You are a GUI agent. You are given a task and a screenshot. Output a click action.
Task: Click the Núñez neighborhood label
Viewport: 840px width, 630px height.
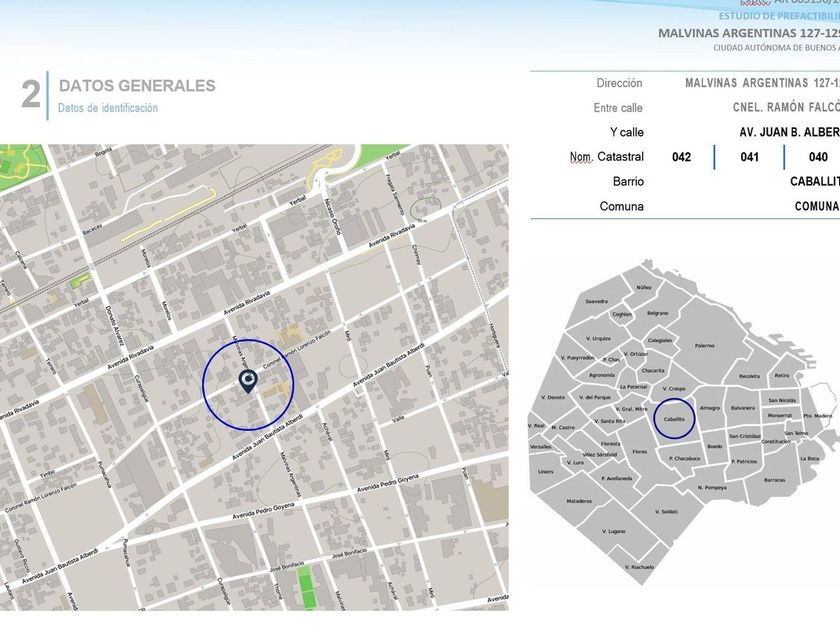[x=644, y=288]
